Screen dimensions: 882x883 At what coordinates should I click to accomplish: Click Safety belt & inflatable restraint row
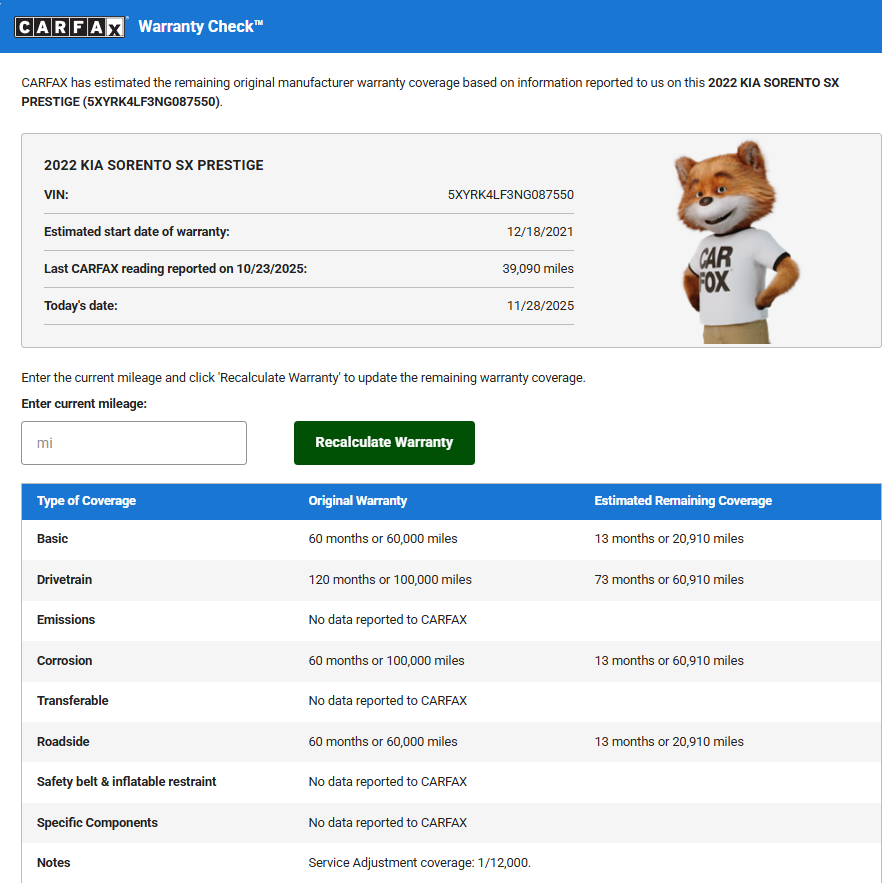451,782
